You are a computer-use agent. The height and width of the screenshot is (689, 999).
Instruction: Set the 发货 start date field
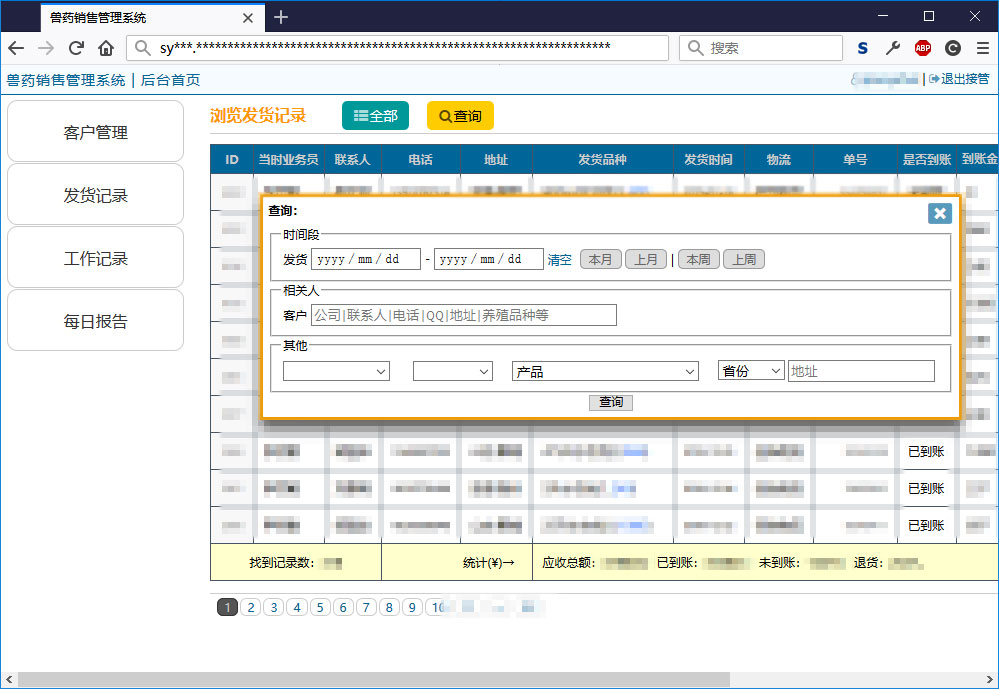(366, 259)
